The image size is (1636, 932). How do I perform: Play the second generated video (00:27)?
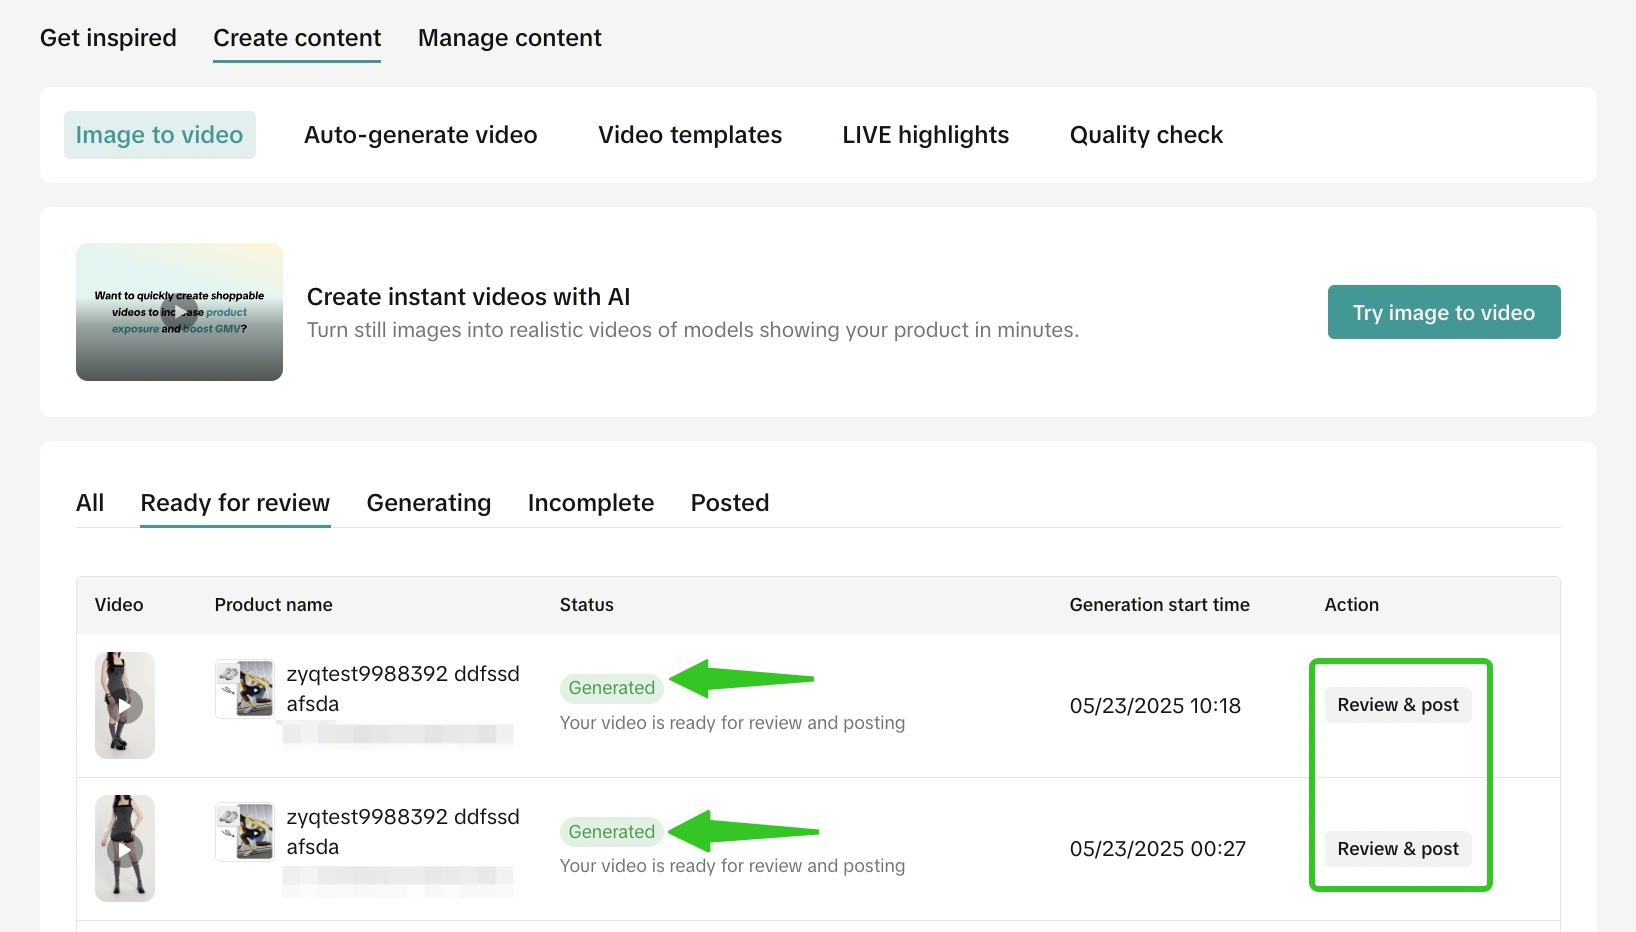pos(125,849)
